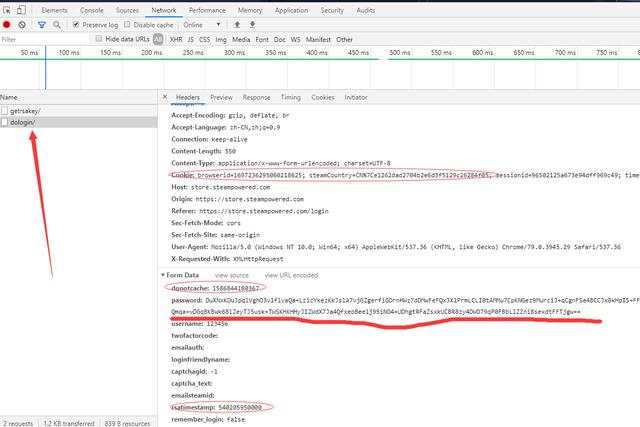640x427 pixels.
Task: Export HAR file download arrow
Action: point(253,24)
